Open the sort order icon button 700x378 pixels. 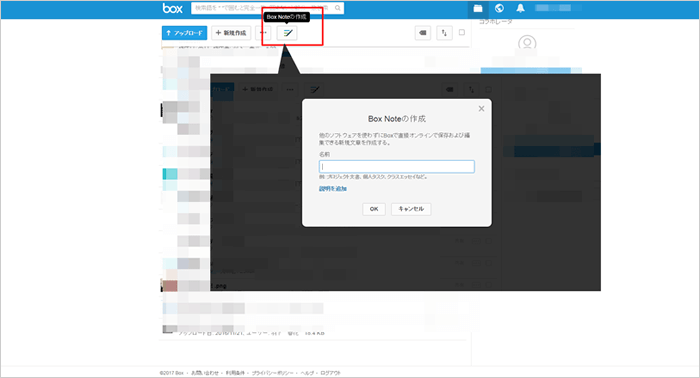pyautogui.click(x=444, y=33)
